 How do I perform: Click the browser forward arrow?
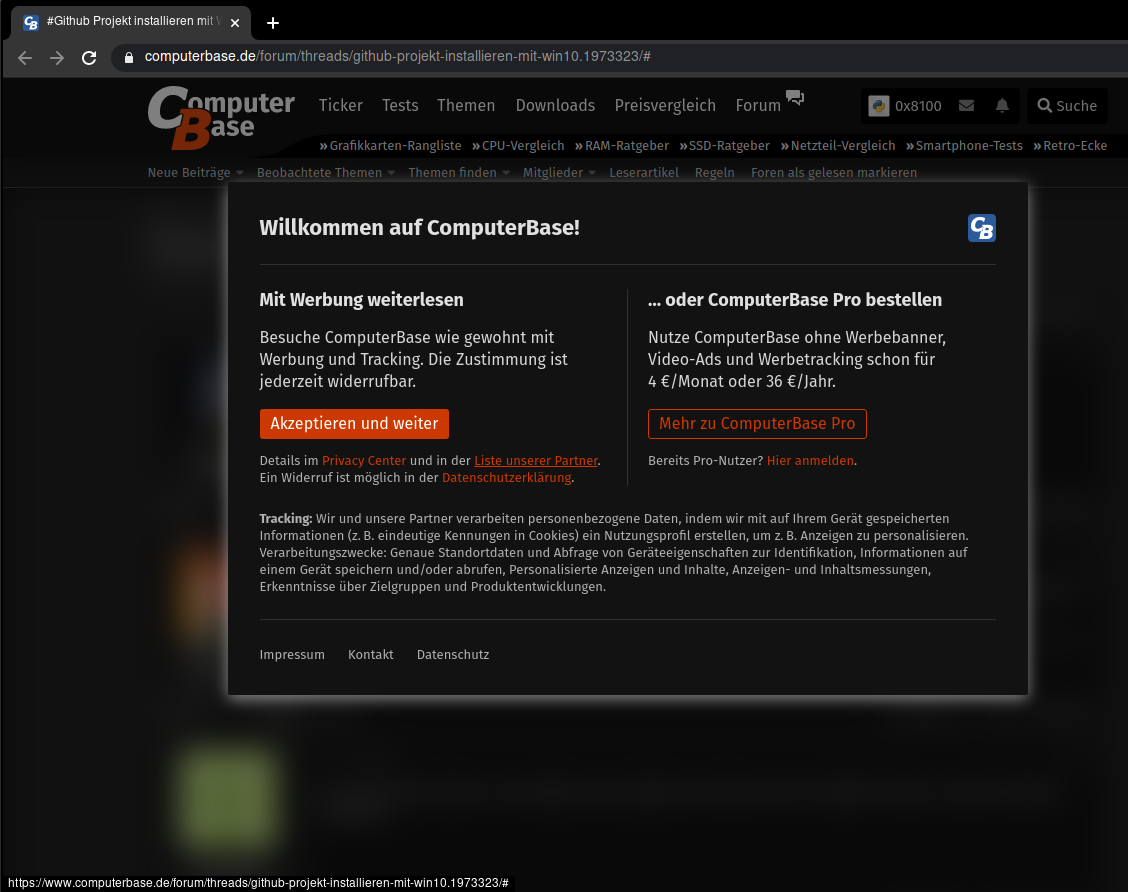coord(57,58)
